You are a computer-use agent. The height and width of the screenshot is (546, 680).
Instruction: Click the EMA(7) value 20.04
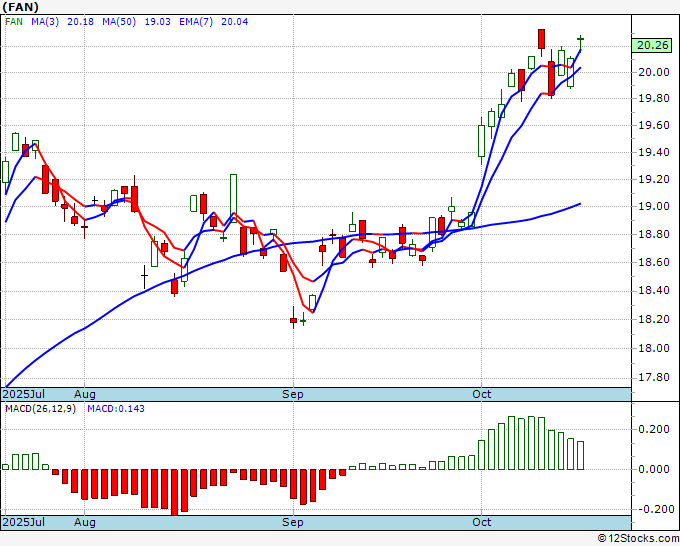(235, 22)
